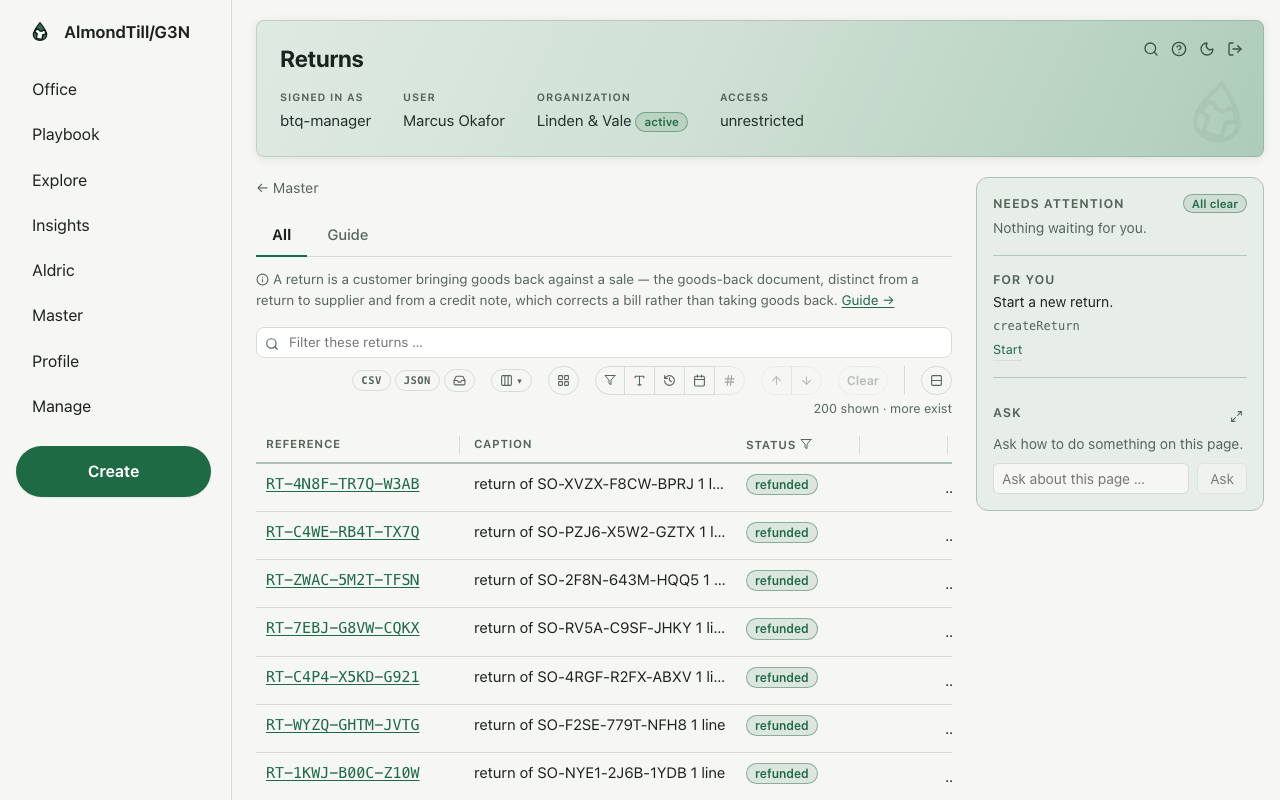This screenshot has height=800, width=1280.
Task: Click the refunded badge for RT-1KWJ-B00C-Z10W
Action: pos(782,774)
